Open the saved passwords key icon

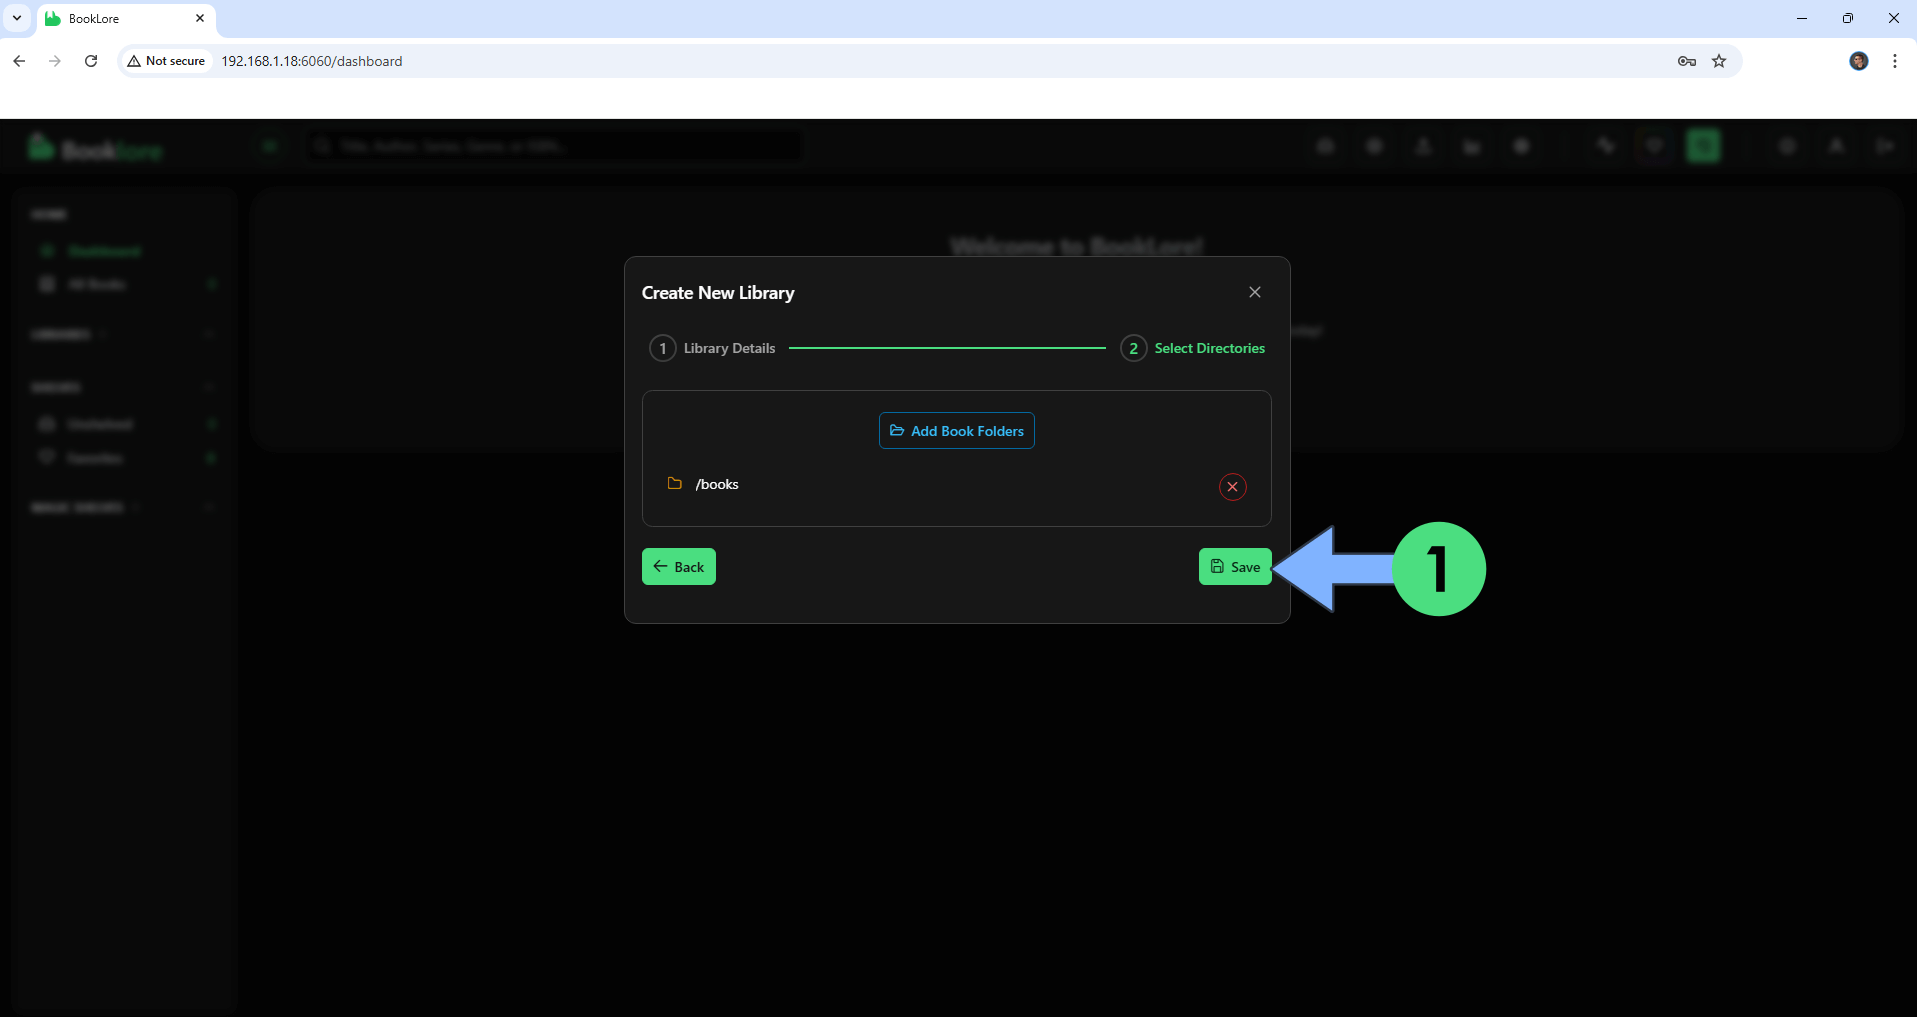(1686, 61)
